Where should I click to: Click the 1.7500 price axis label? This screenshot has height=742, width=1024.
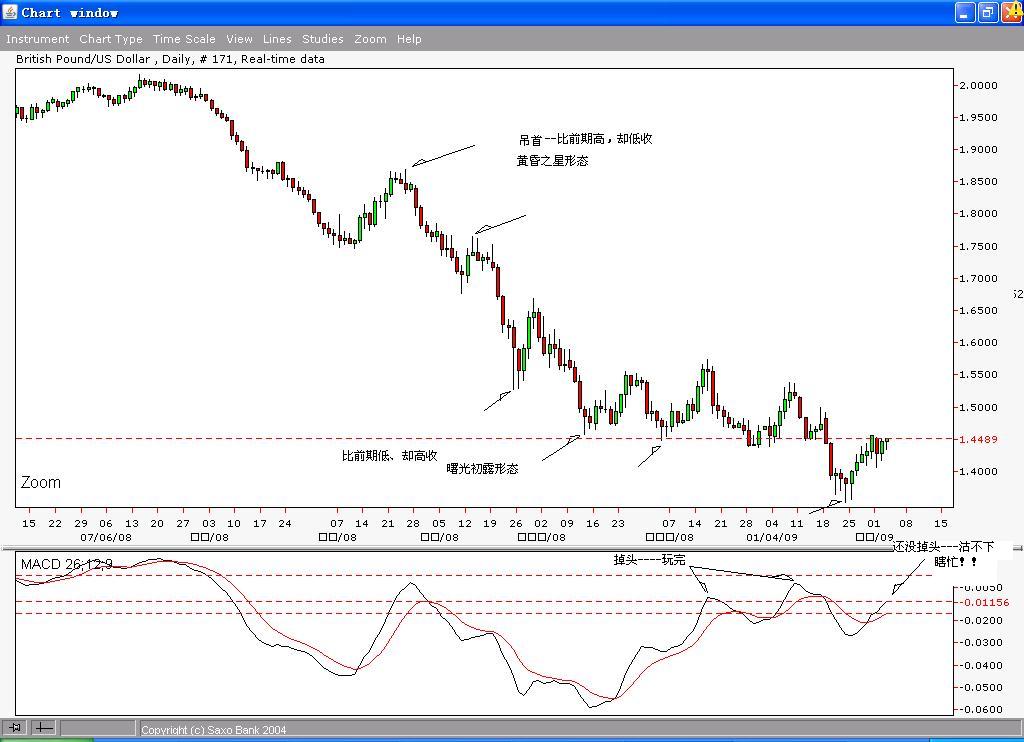click(978, 246)
